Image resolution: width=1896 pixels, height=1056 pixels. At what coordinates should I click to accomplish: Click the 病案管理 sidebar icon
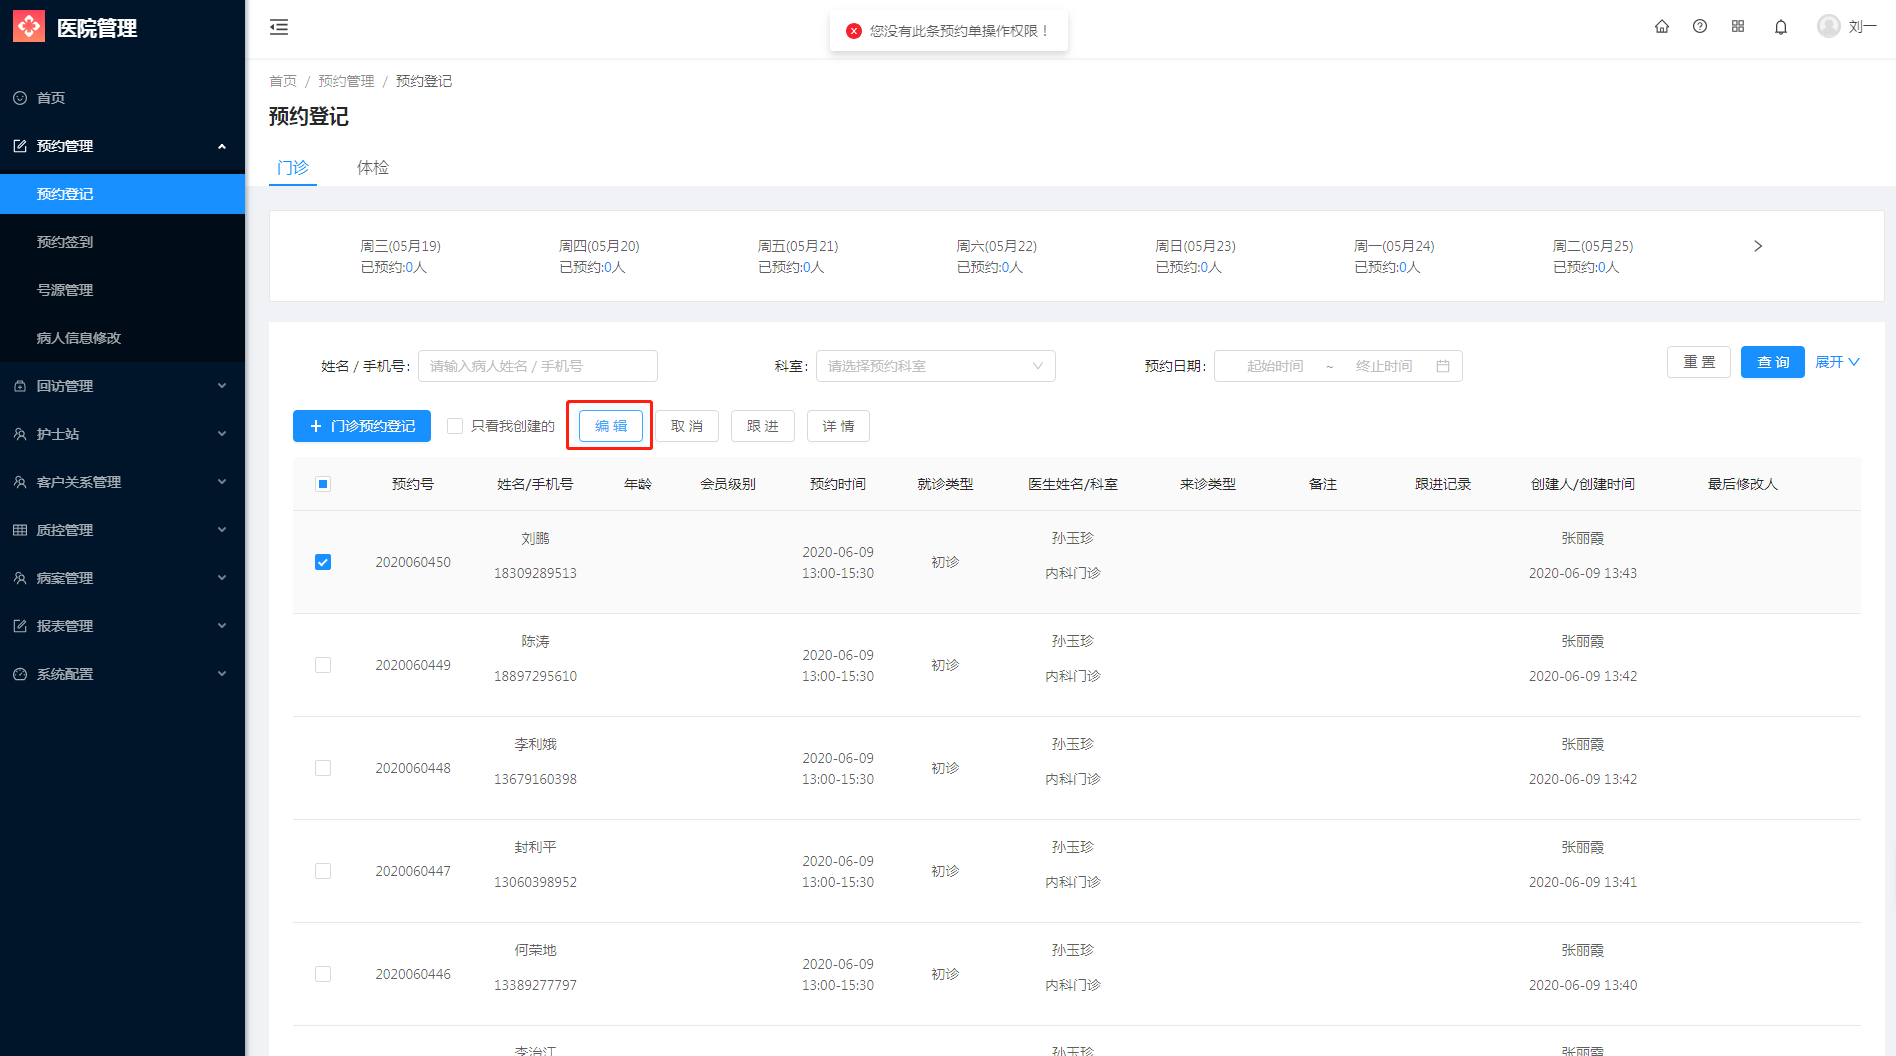pyautogui.click(x=20, y=578)
